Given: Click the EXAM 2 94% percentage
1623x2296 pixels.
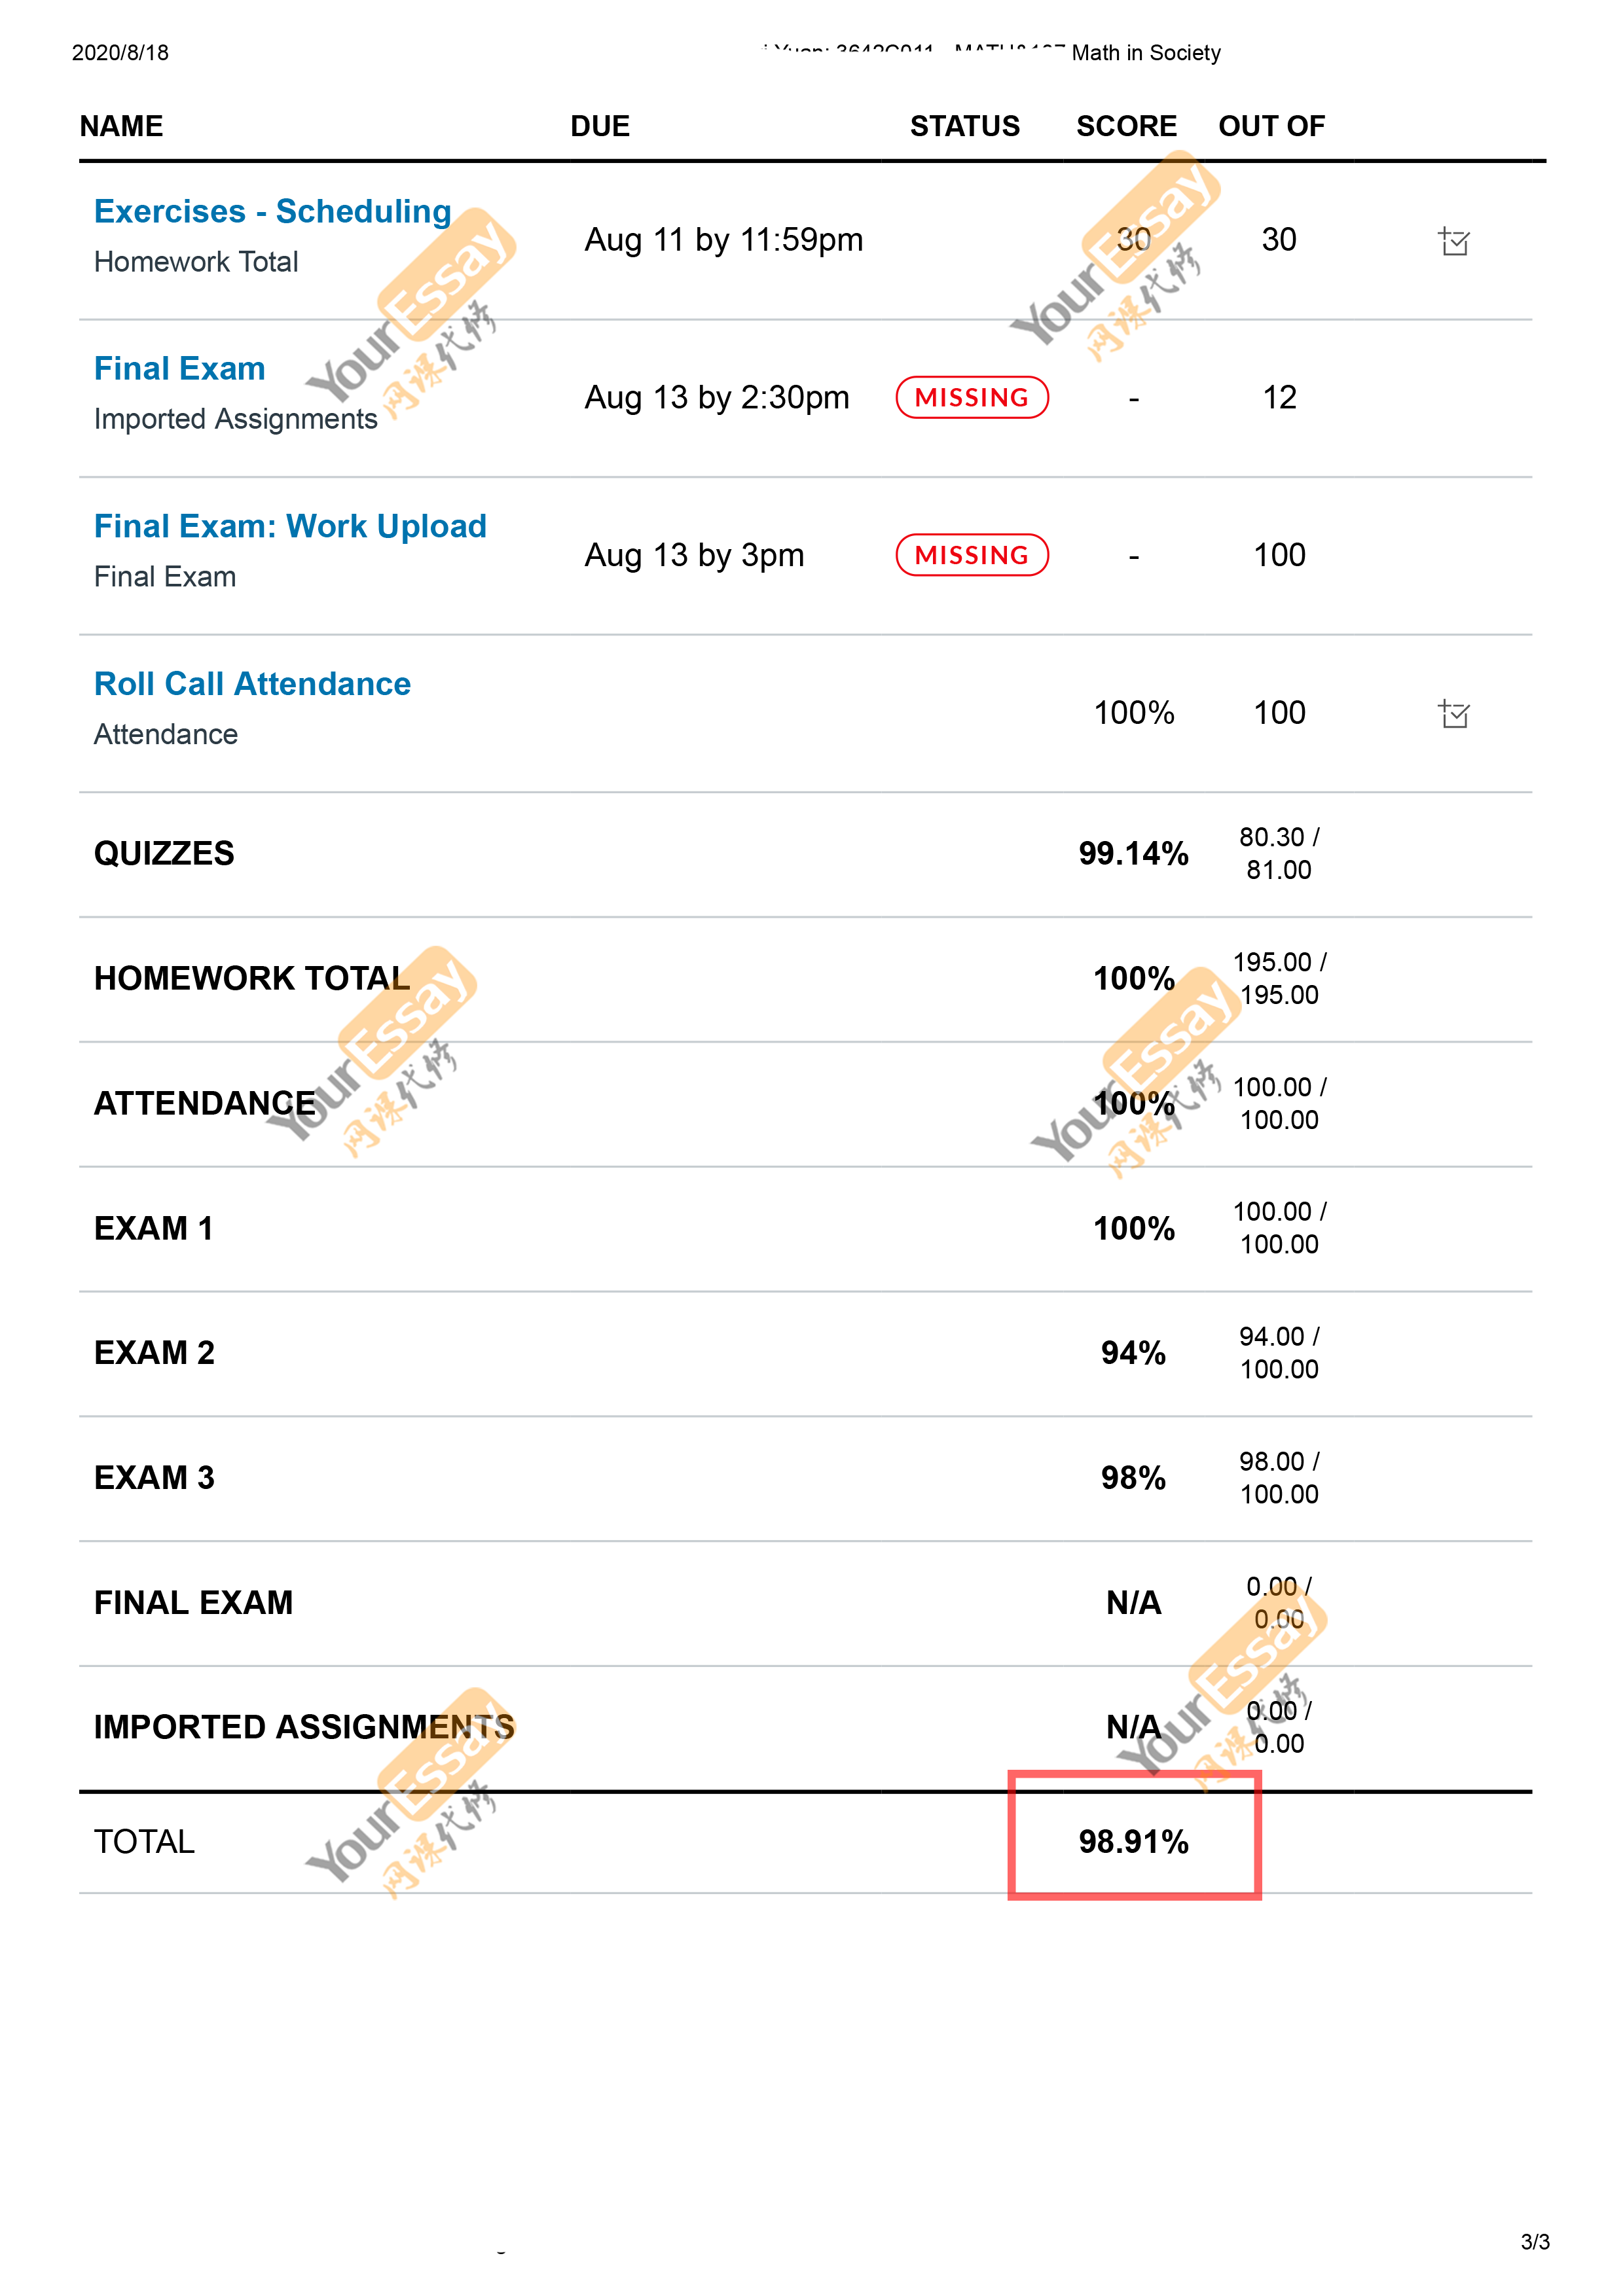Looking at the screenshot, I should [1133, 1353].
